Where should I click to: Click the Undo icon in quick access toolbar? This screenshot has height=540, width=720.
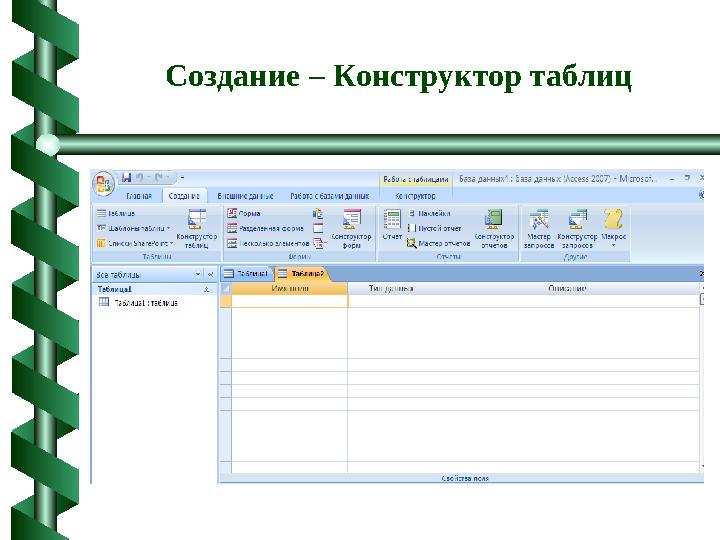click(x=140, y=177)
